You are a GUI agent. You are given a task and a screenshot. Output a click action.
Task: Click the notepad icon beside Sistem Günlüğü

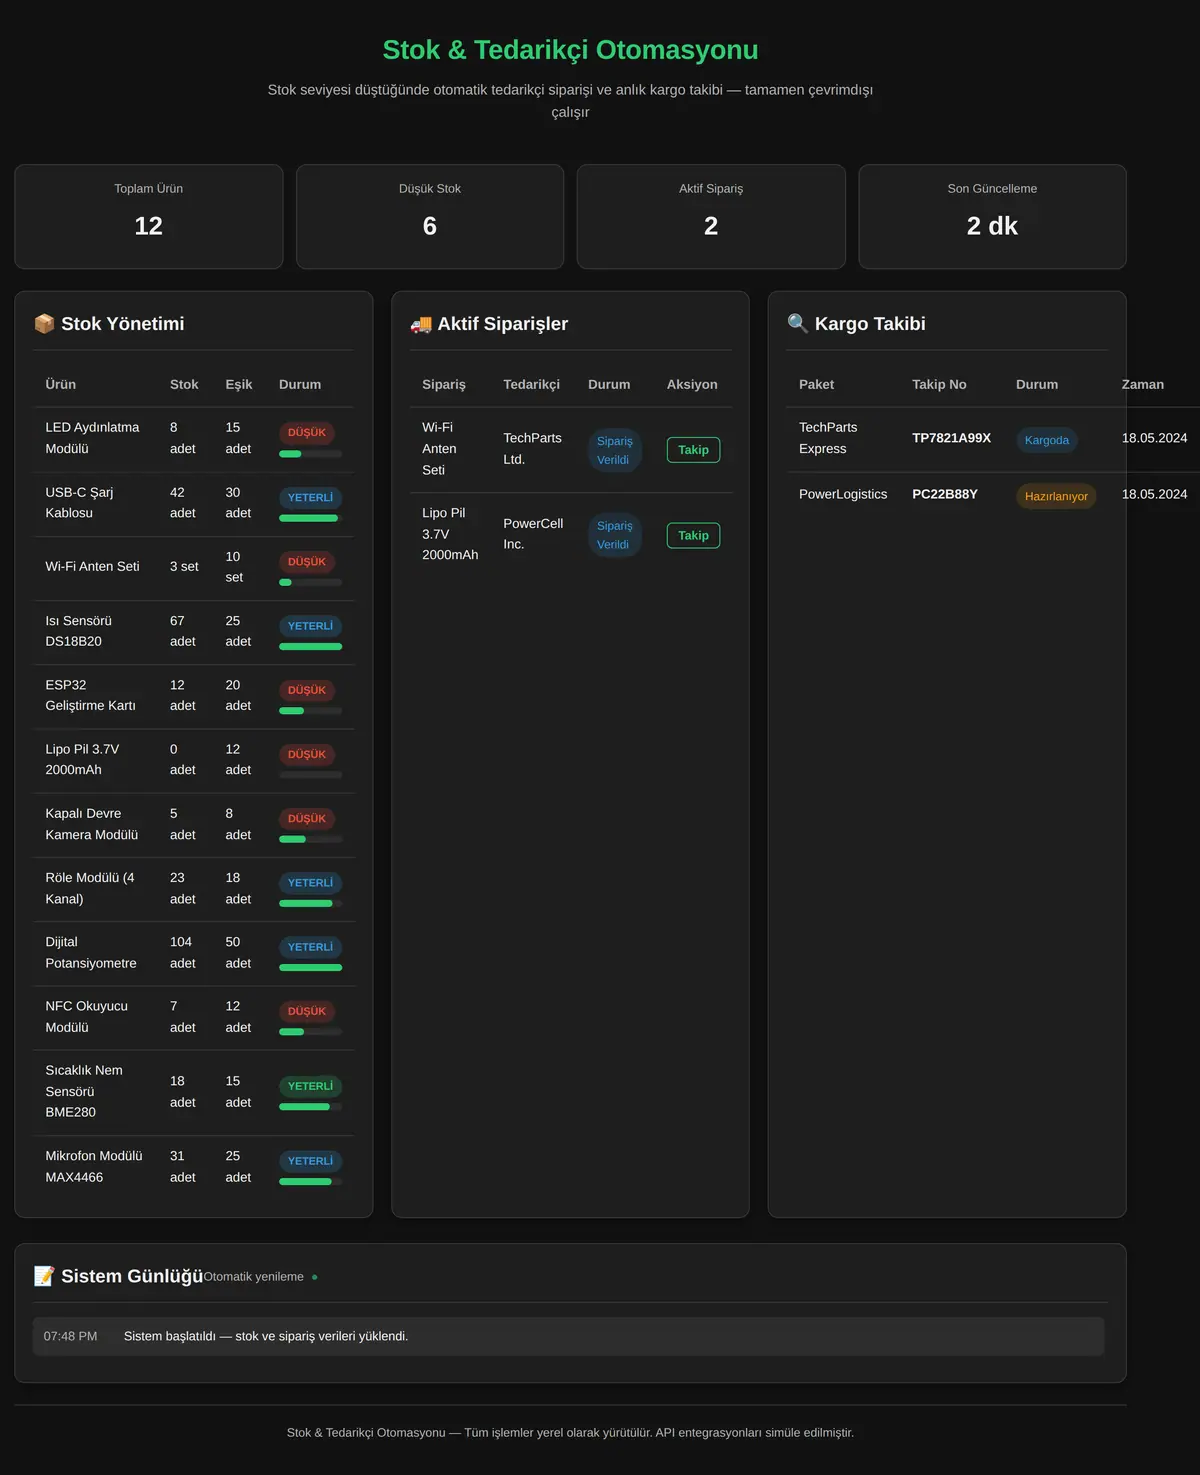tap(44, 1276)
